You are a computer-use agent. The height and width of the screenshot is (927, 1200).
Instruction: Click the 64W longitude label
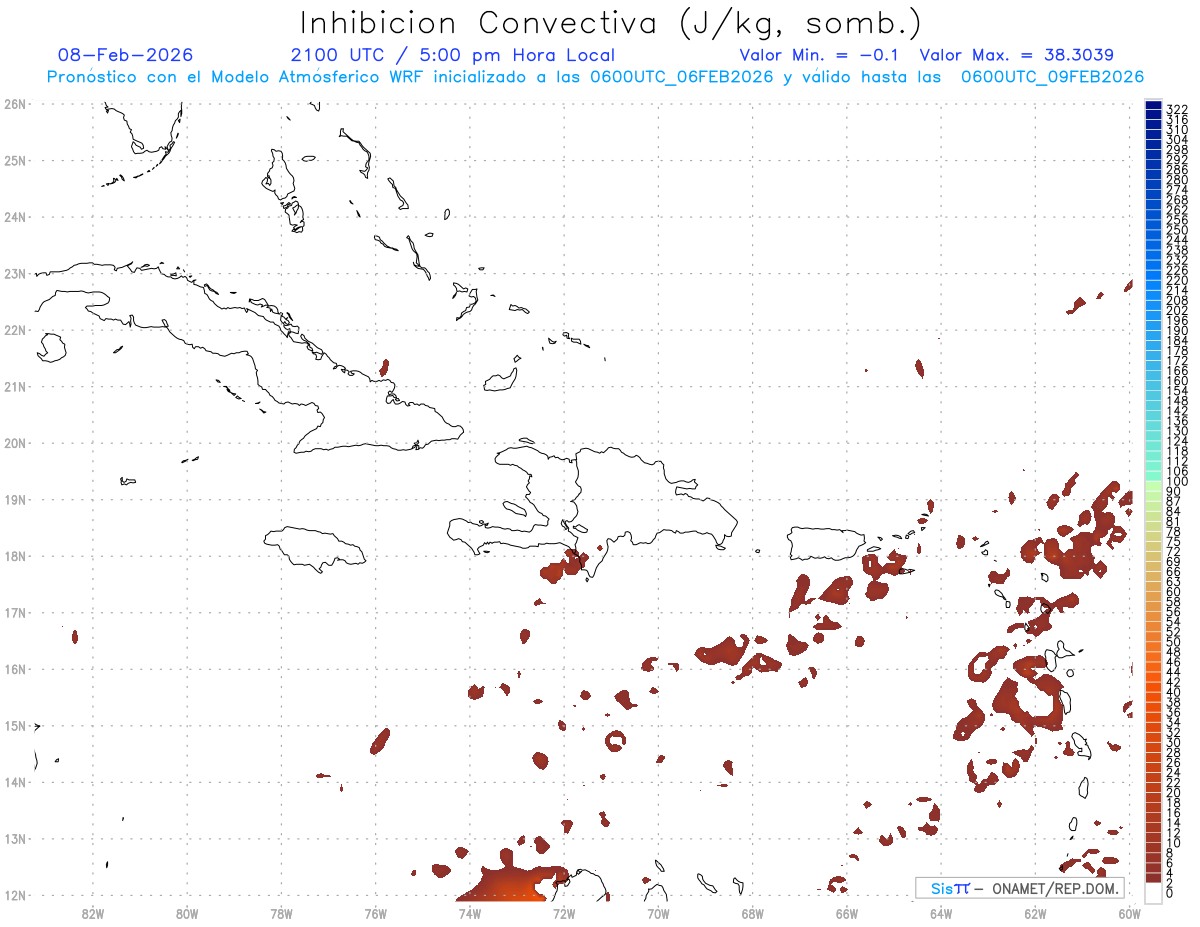click(x=941, y=913)
